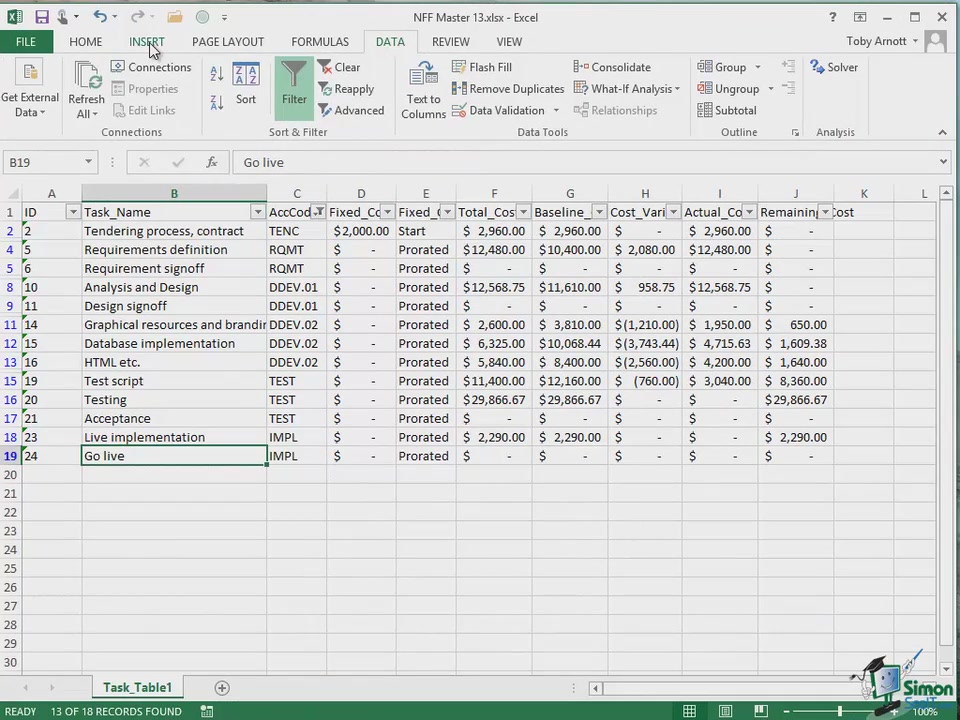This screenshot has height=720, width=960.
Task: Open the FILE tab
Action: click(26, 42)
